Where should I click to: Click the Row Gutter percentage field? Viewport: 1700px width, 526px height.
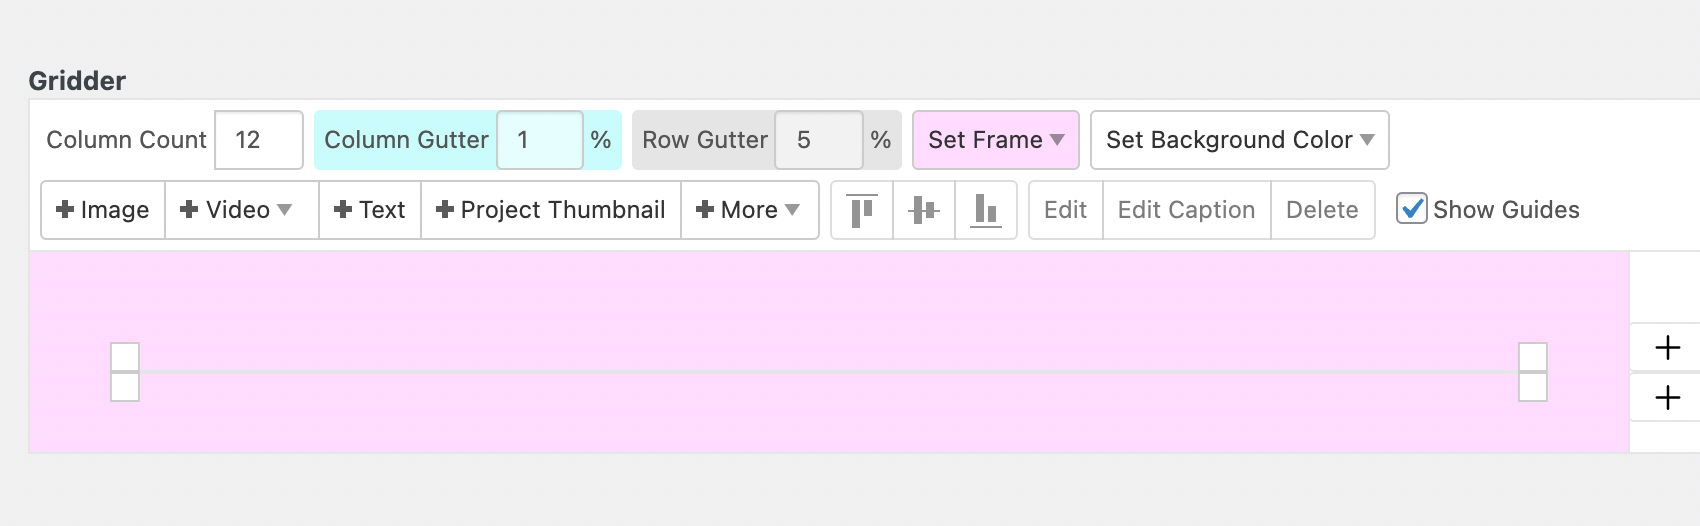(817, 140)
